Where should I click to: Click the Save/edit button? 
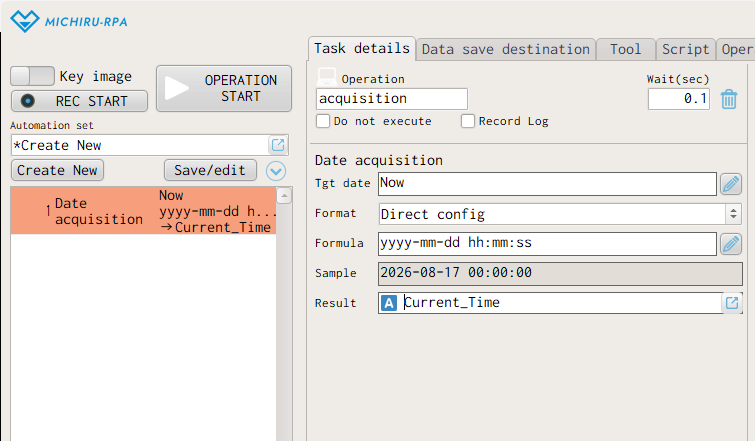[210, 170]
